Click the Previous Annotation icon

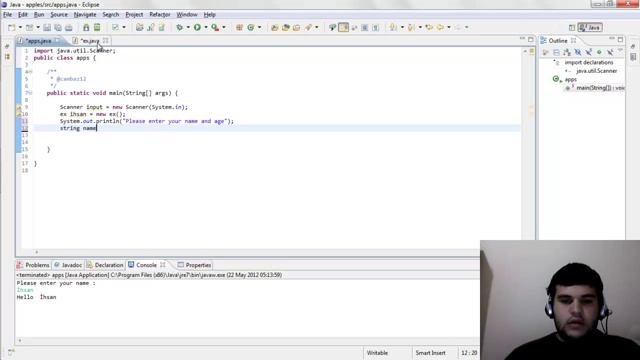coord(411,27)
